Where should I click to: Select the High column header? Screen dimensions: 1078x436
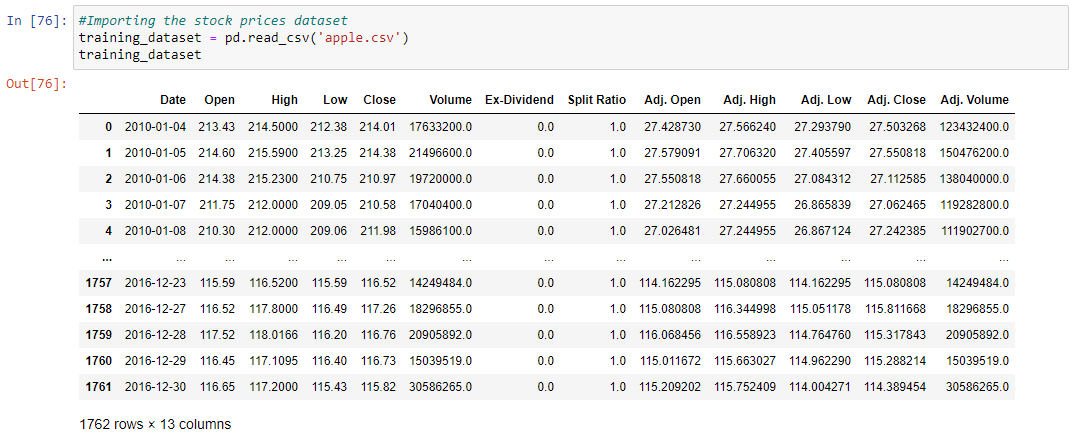(x=285, y=100)
